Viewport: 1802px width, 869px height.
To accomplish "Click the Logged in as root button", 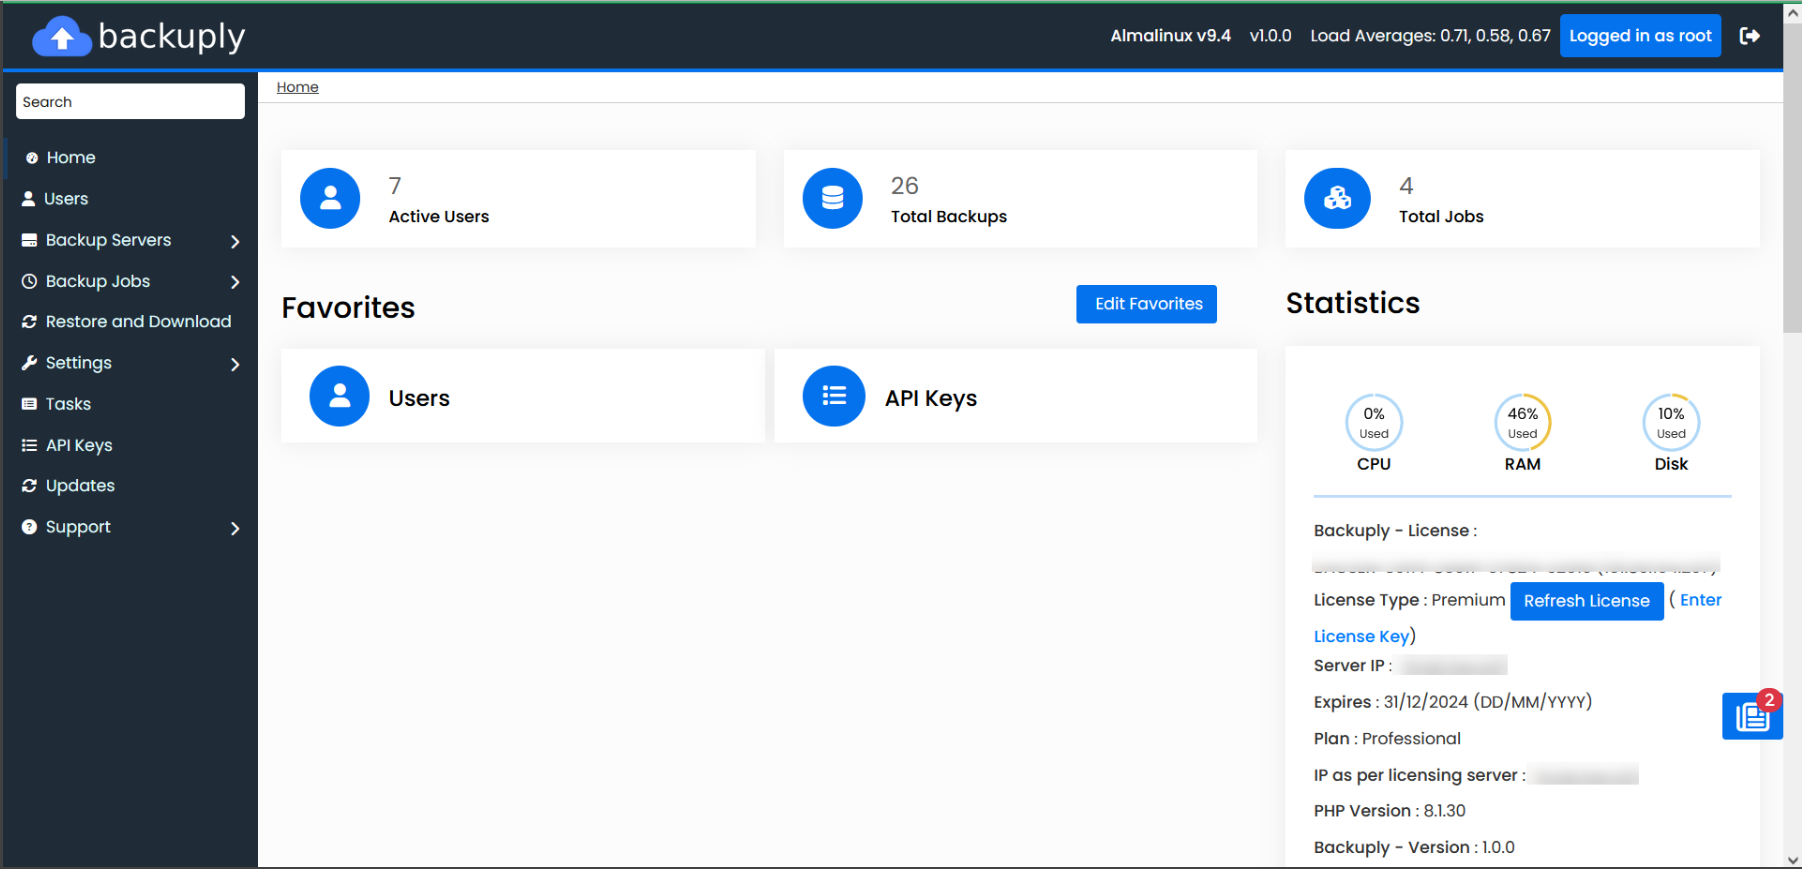I will [x=1640, y=36].
